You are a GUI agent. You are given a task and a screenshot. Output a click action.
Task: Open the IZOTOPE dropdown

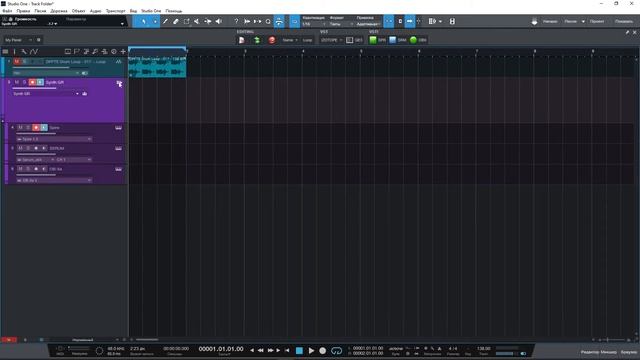pos(331,40)
